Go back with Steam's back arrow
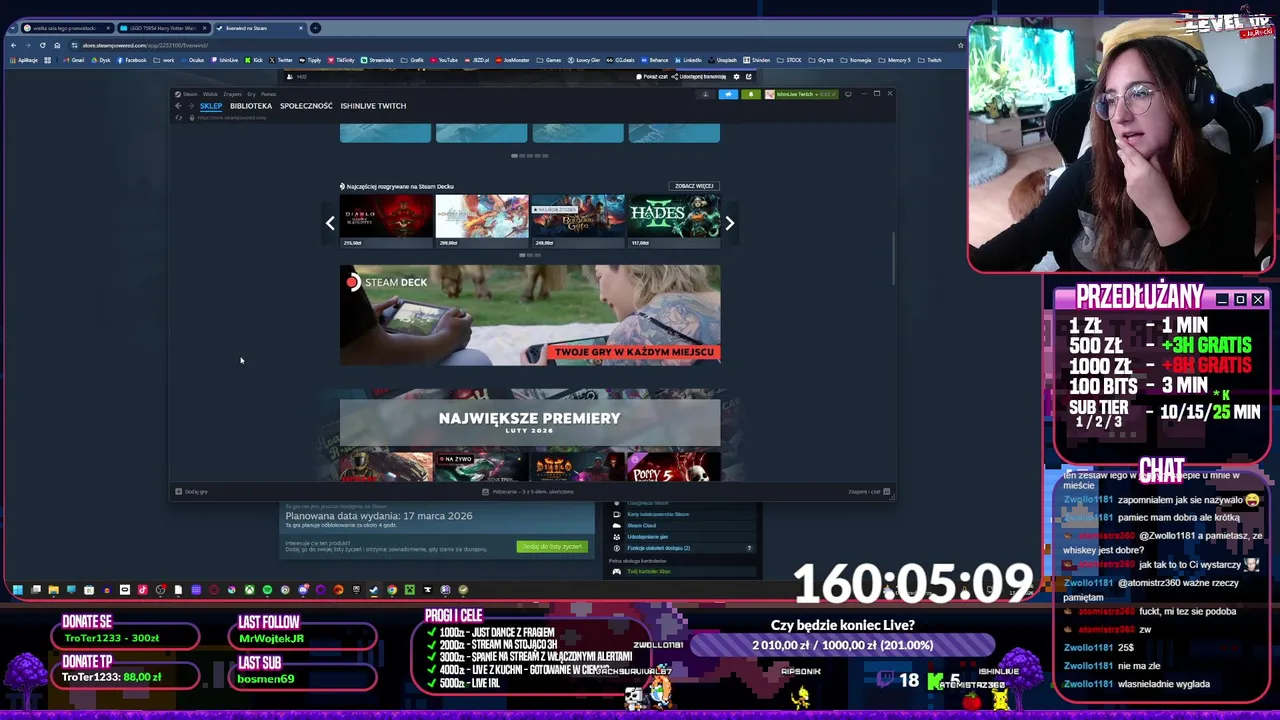Image resolution: width=1280 pixels, height=720 pixels. click(178, 106)
